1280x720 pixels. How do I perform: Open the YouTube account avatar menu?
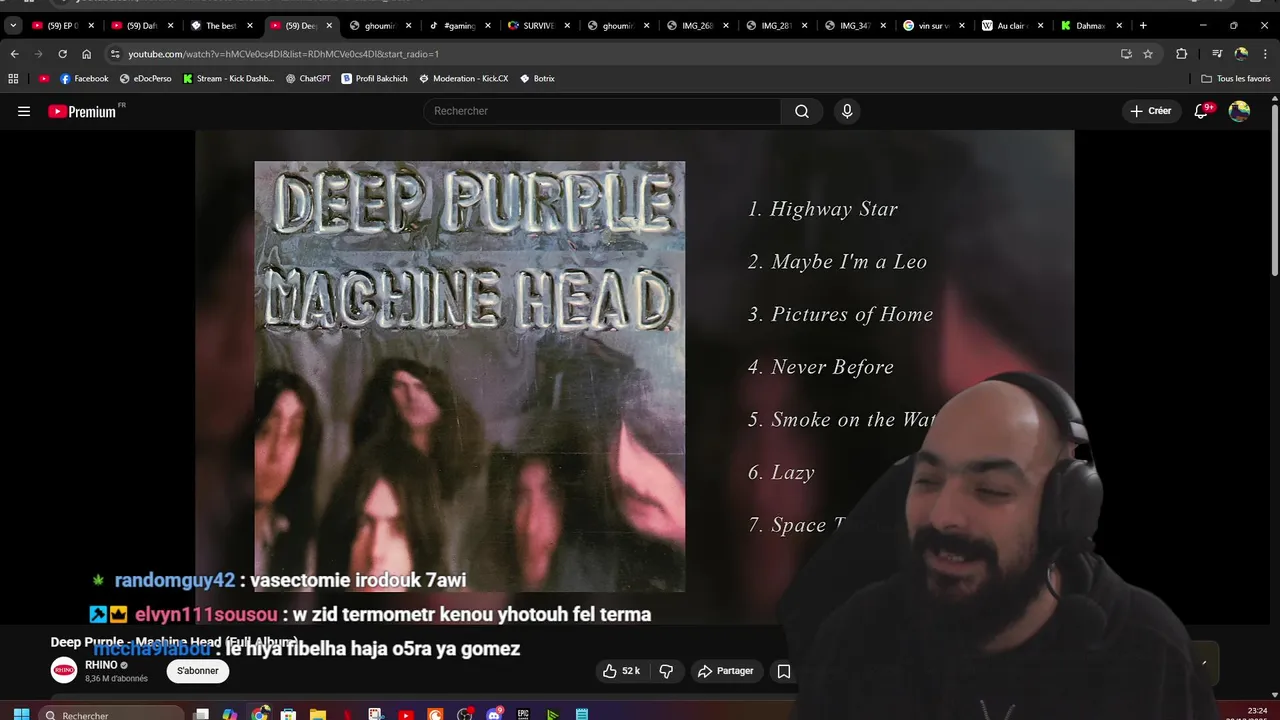coord(1239,111)
